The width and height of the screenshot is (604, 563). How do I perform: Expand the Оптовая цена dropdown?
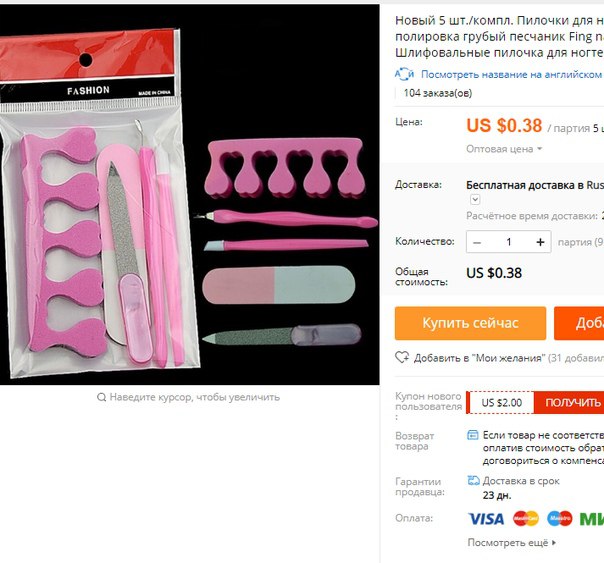(504, 149)
